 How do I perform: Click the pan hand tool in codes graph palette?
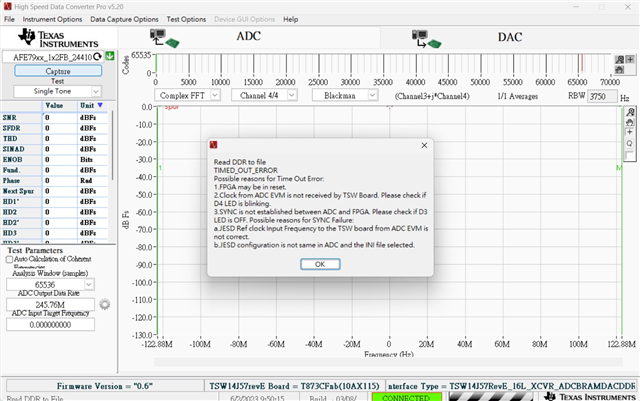pos(620,69)
